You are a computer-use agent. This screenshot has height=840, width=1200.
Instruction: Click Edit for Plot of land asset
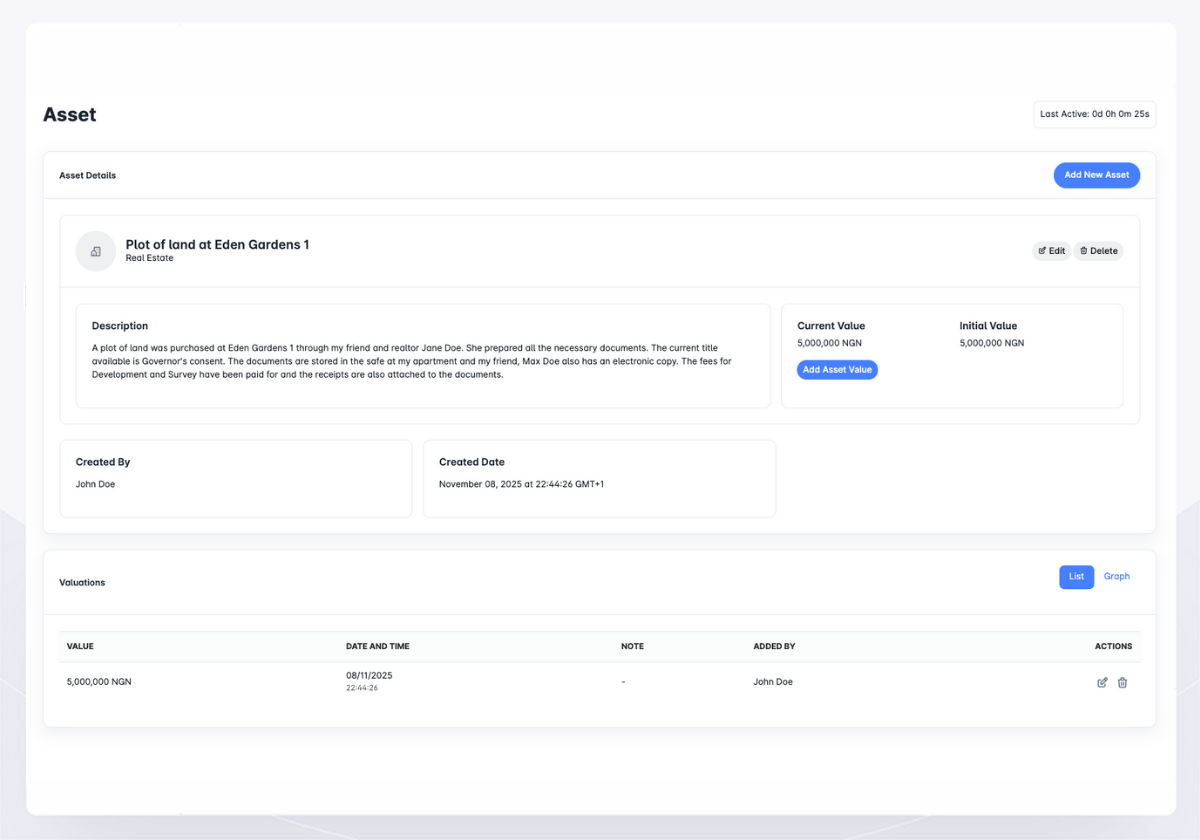(x=1051, y=251)
